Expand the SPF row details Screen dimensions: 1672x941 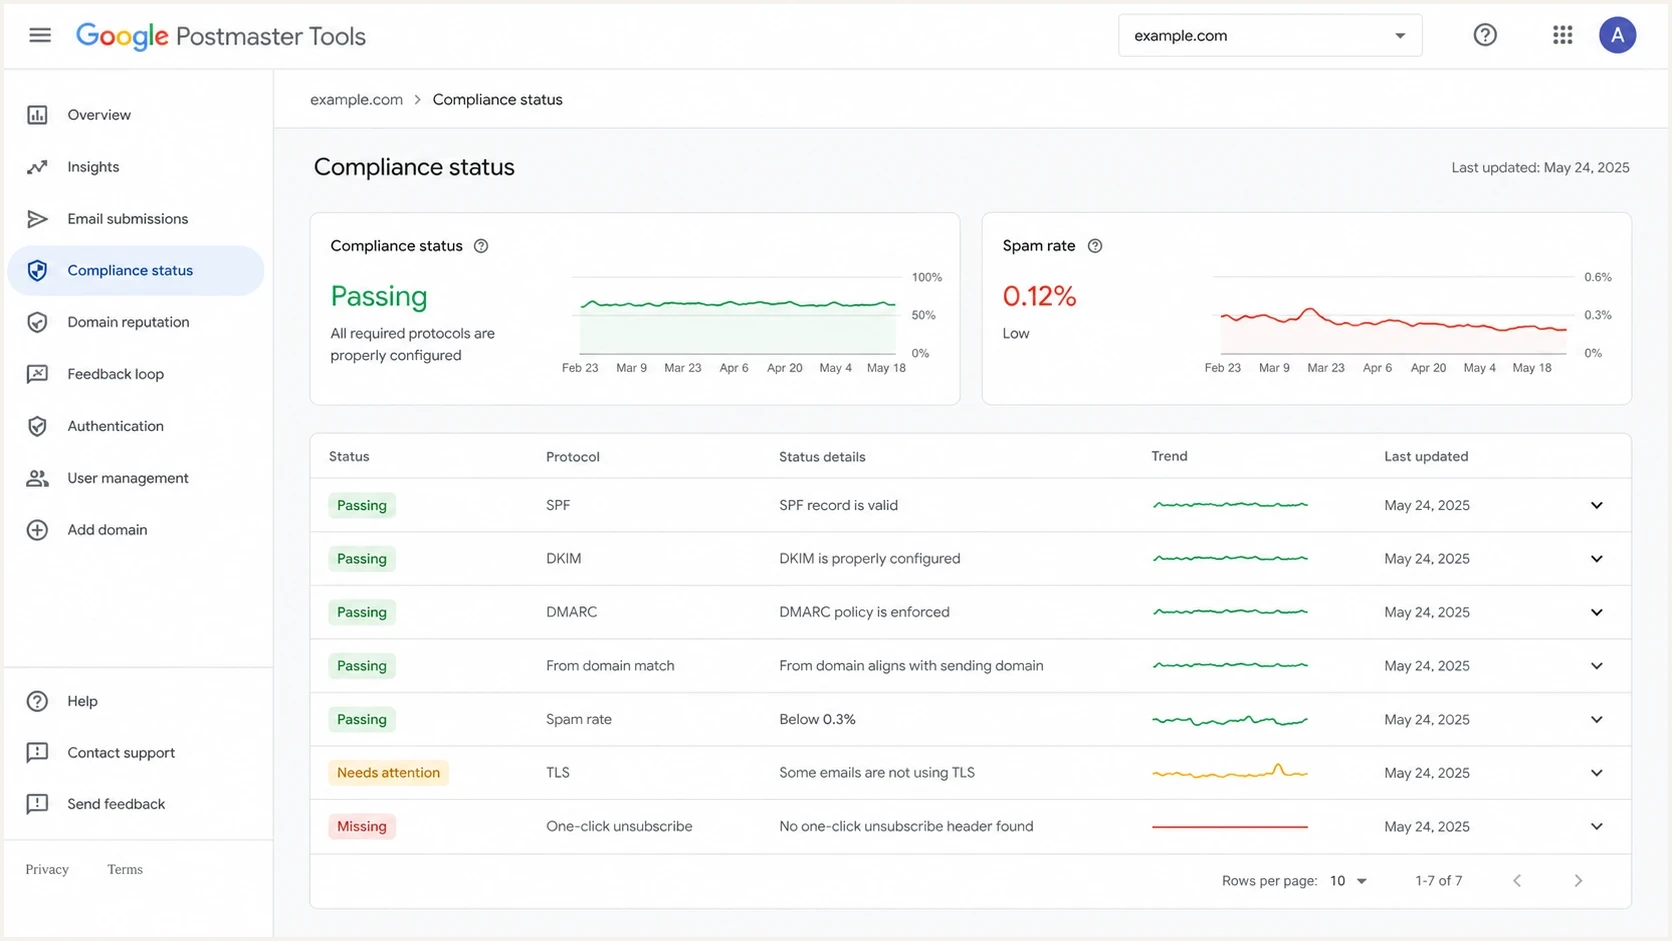tap(1597, 505)
